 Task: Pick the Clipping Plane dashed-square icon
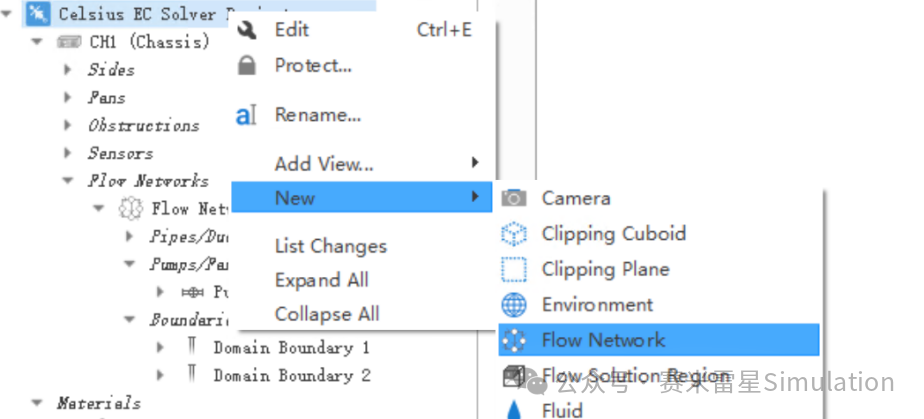[514, 269]
